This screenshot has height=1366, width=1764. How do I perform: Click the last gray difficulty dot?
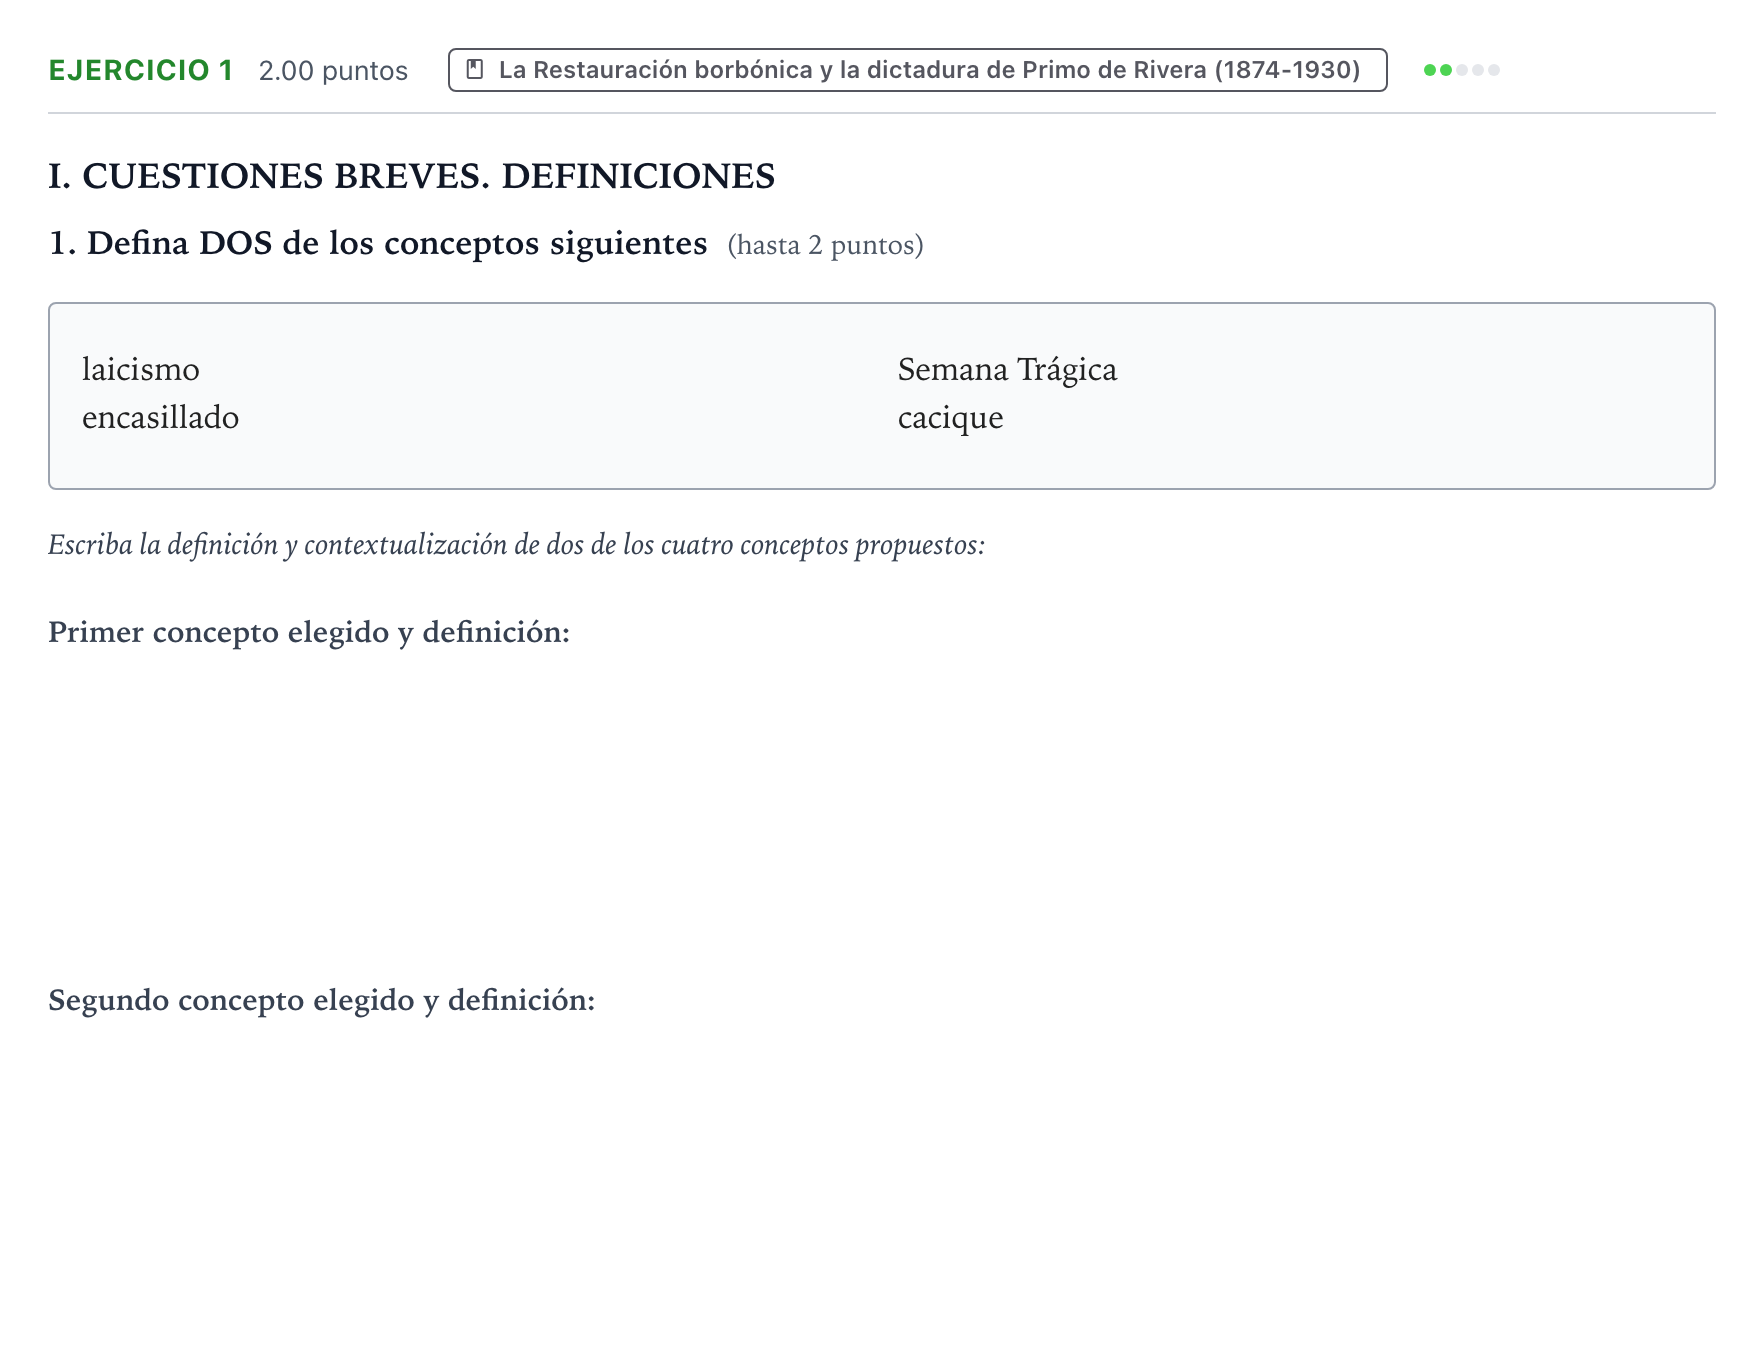coord(1494,70)
